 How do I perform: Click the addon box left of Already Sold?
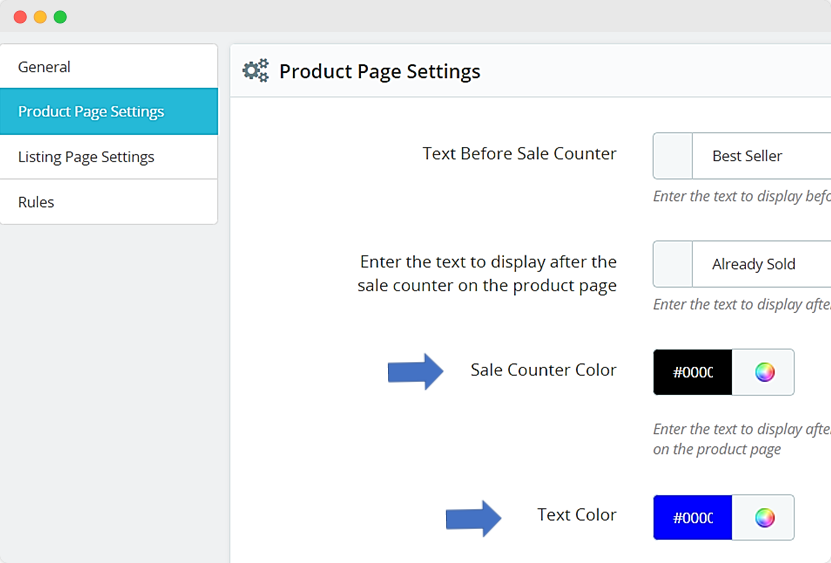[673, 264]
